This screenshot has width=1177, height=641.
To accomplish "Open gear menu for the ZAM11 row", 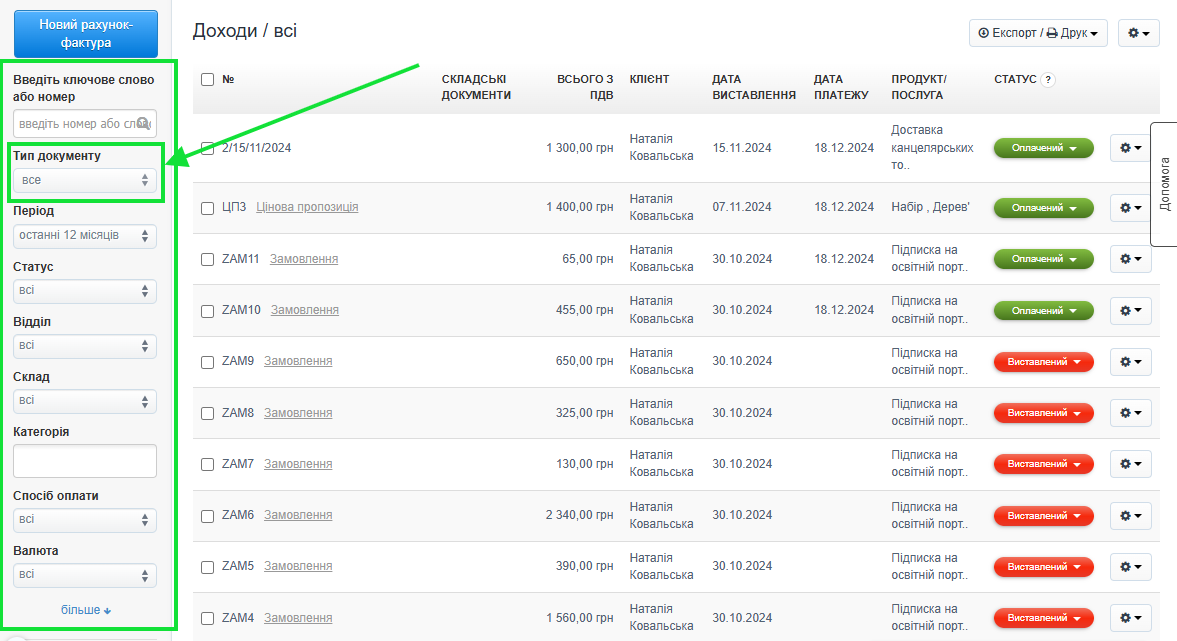I will point(1130,259).
